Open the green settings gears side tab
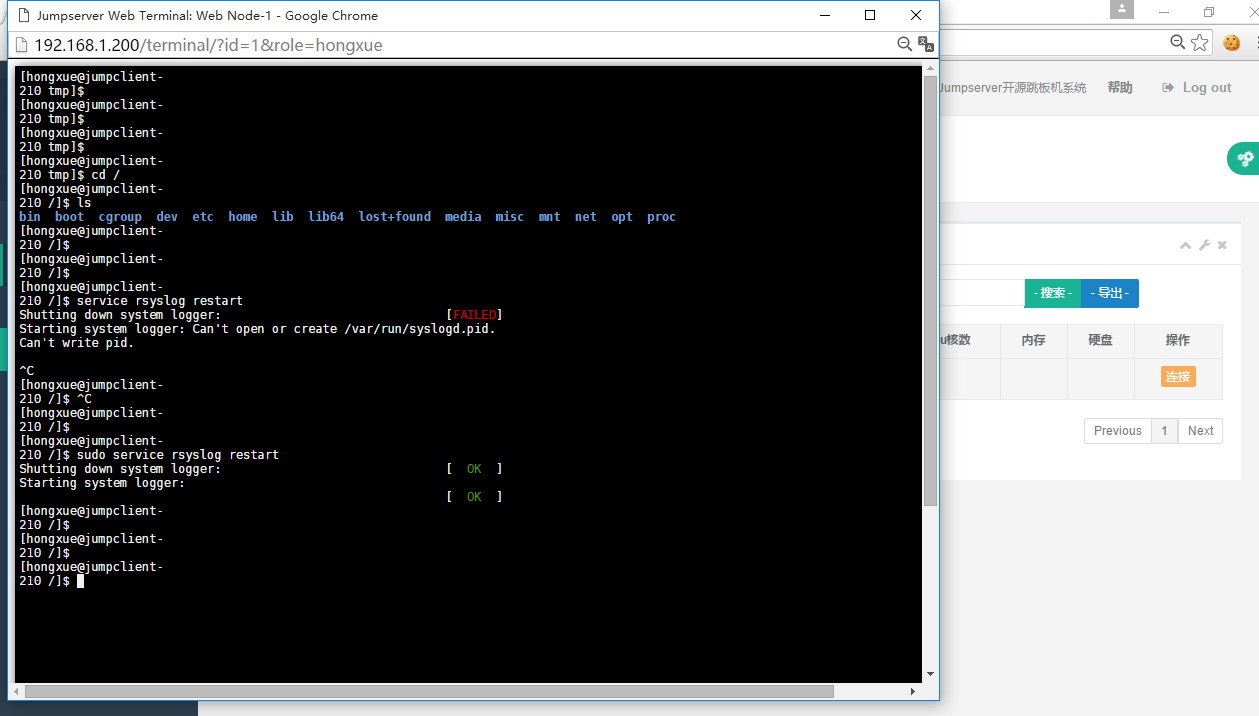1259x716 pixels. point(1244,158)
